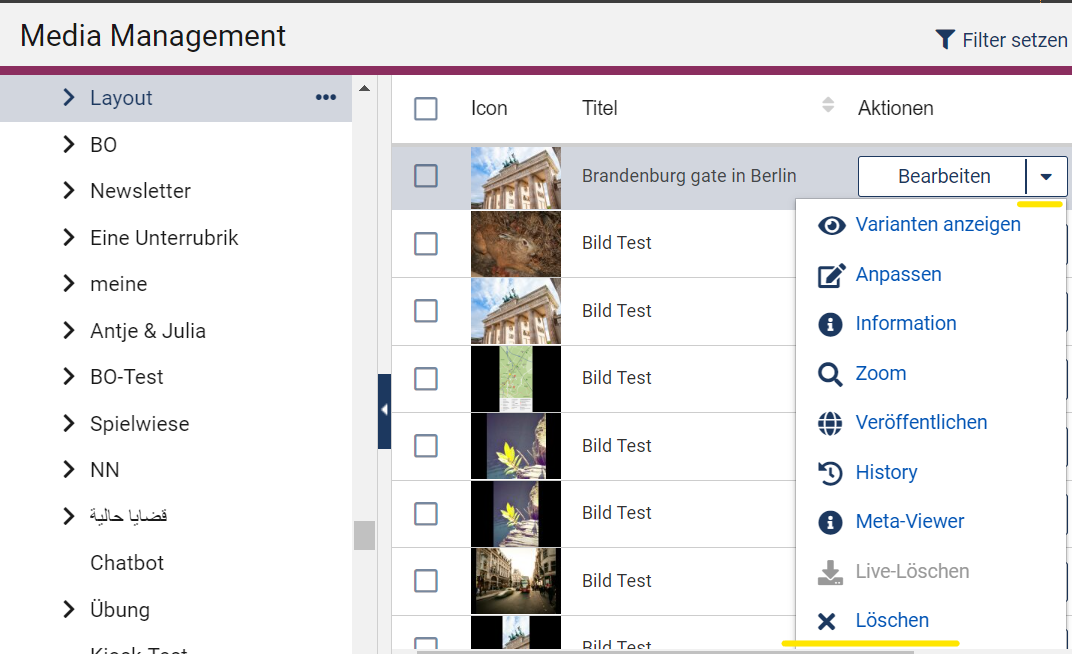Screen dimensions: 1072x654
Task: Click the X icon next to Löschen
Action: click(x=827, y=621)
